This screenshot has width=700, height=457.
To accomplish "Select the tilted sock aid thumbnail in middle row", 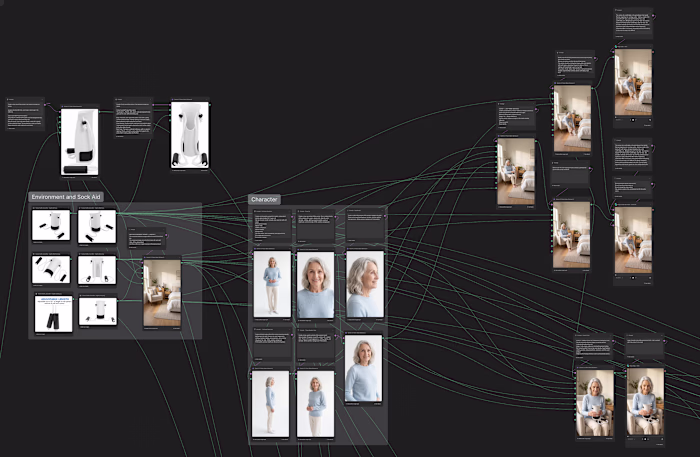I will click(51, 269).
